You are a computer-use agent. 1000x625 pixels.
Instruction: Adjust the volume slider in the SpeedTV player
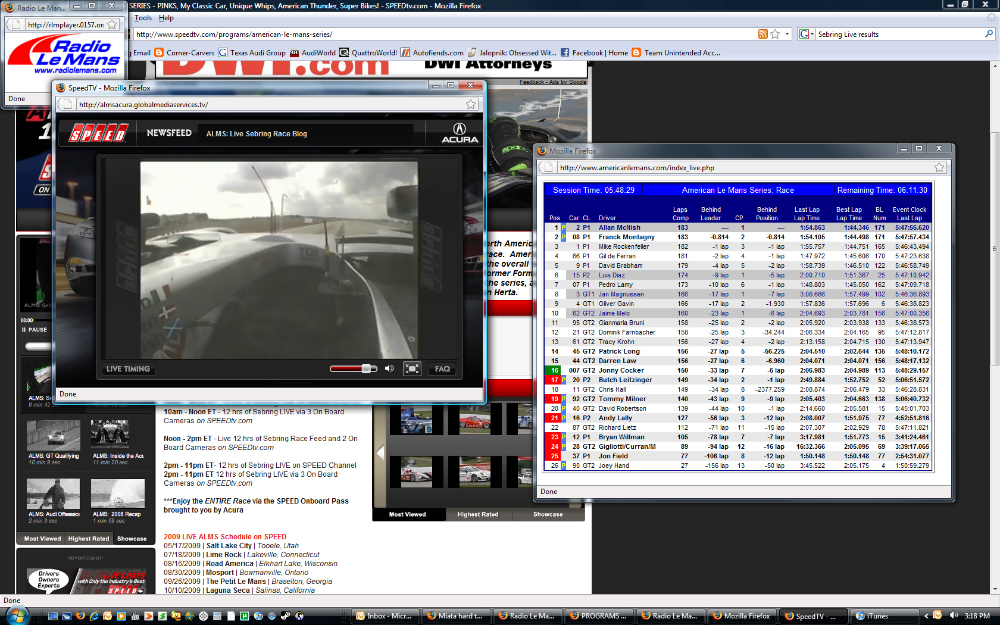(x=353, y=369)
